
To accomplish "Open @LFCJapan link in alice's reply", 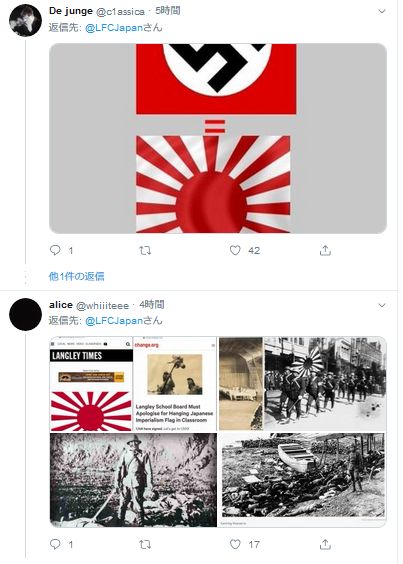I will (114, 320).
